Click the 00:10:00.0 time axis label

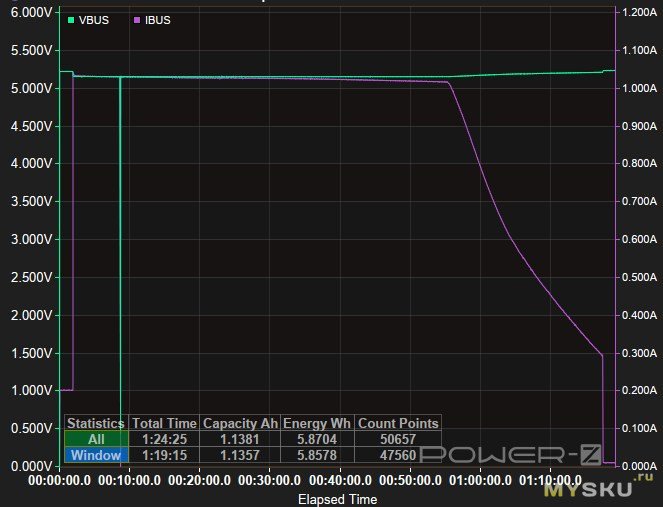tap(129, 481)
